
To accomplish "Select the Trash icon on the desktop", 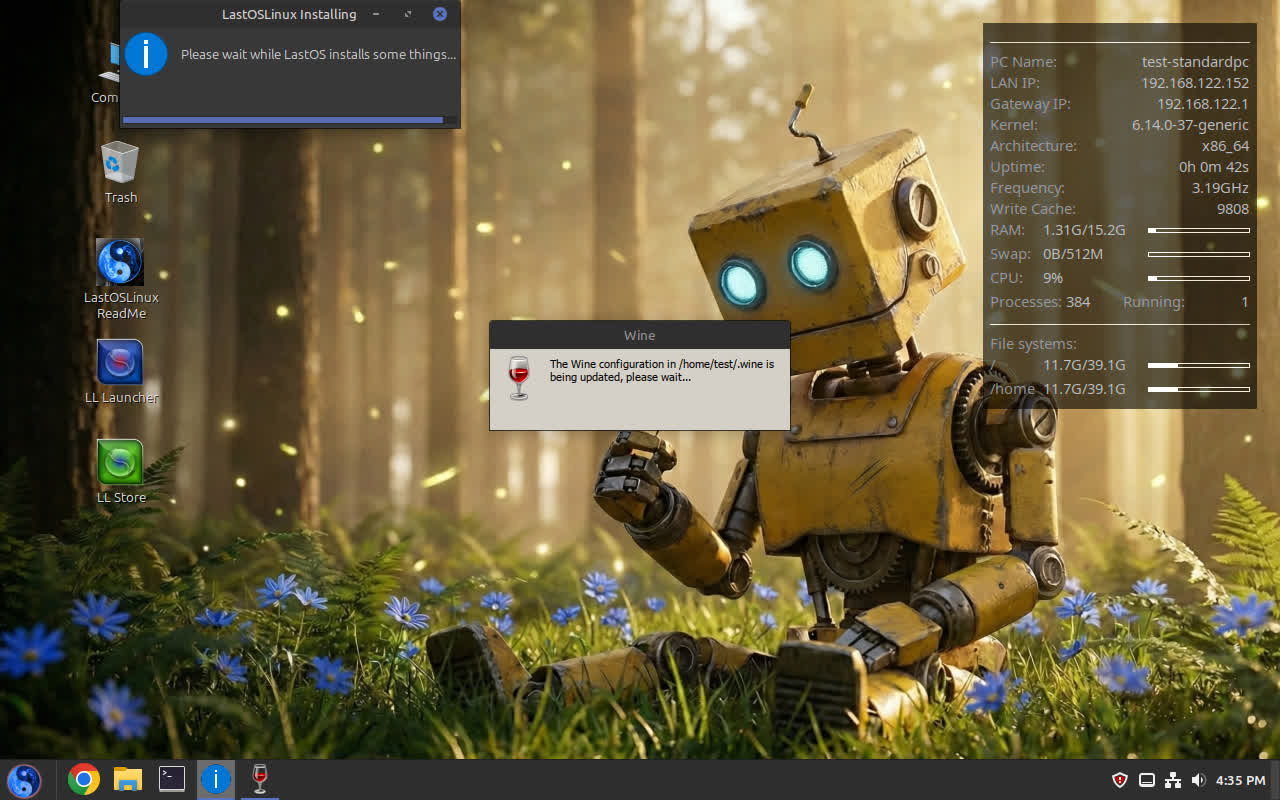I will pos(120,163).
